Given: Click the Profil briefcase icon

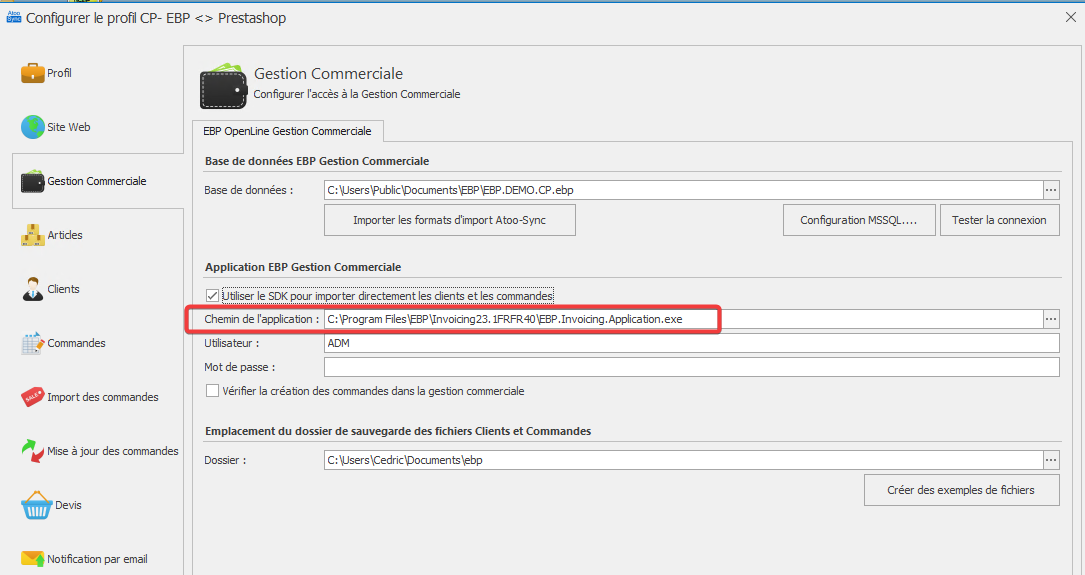Looking at the screenshot, I should 33,73.
